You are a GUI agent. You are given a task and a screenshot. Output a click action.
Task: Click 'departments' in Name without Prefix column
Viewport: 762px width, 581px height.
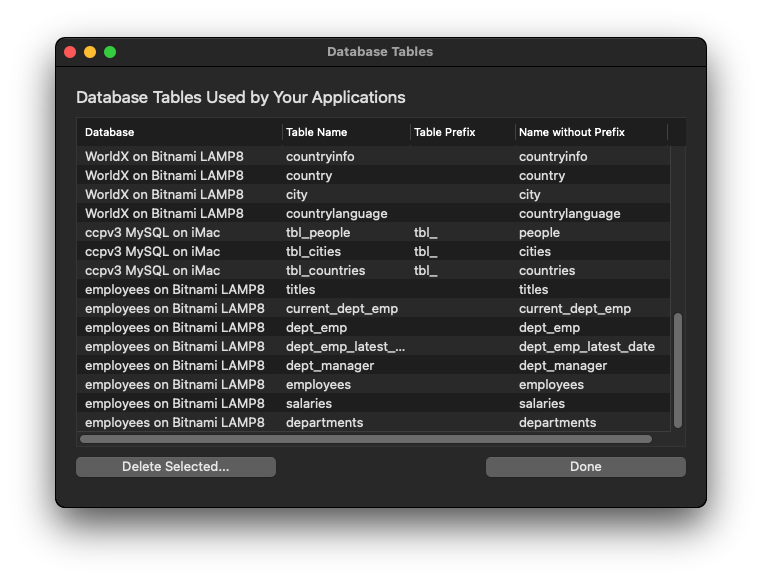tap(557, 422)
